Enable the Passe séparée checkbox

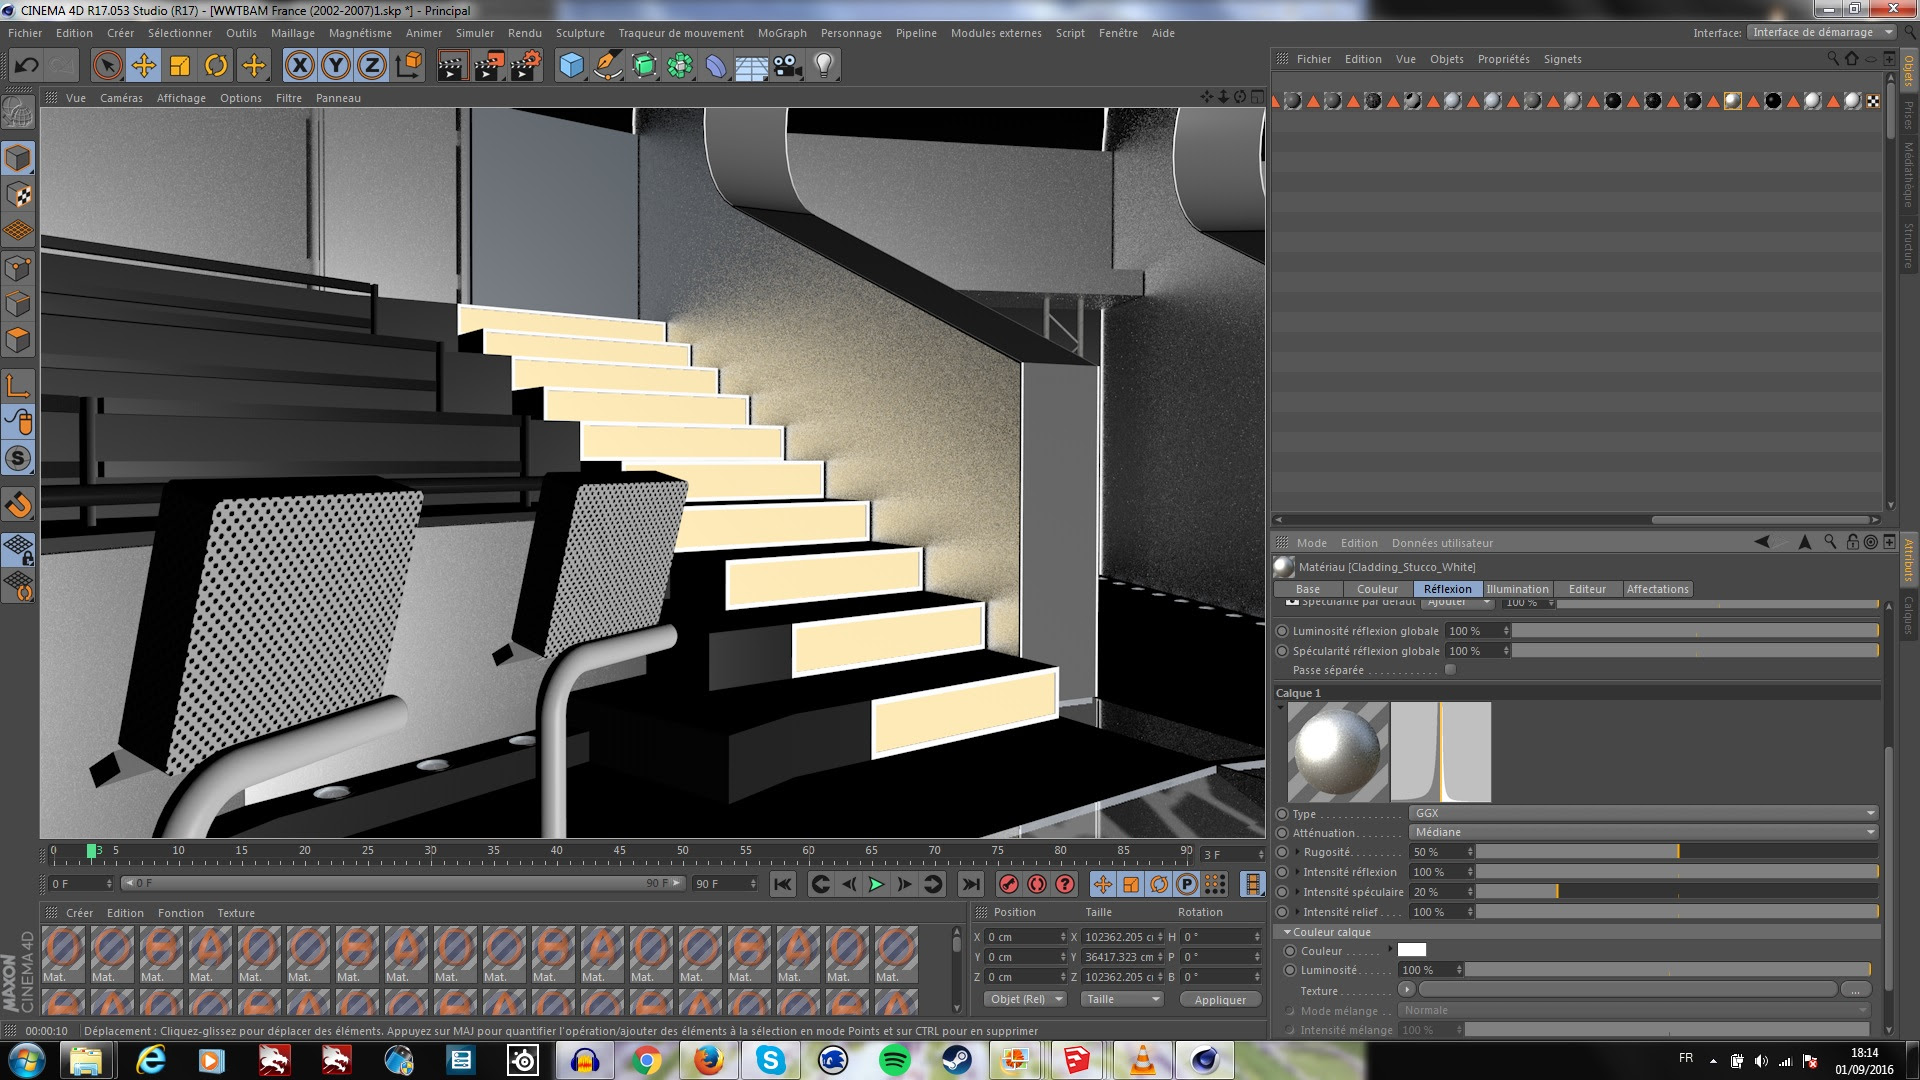(x=1450, y=670)
